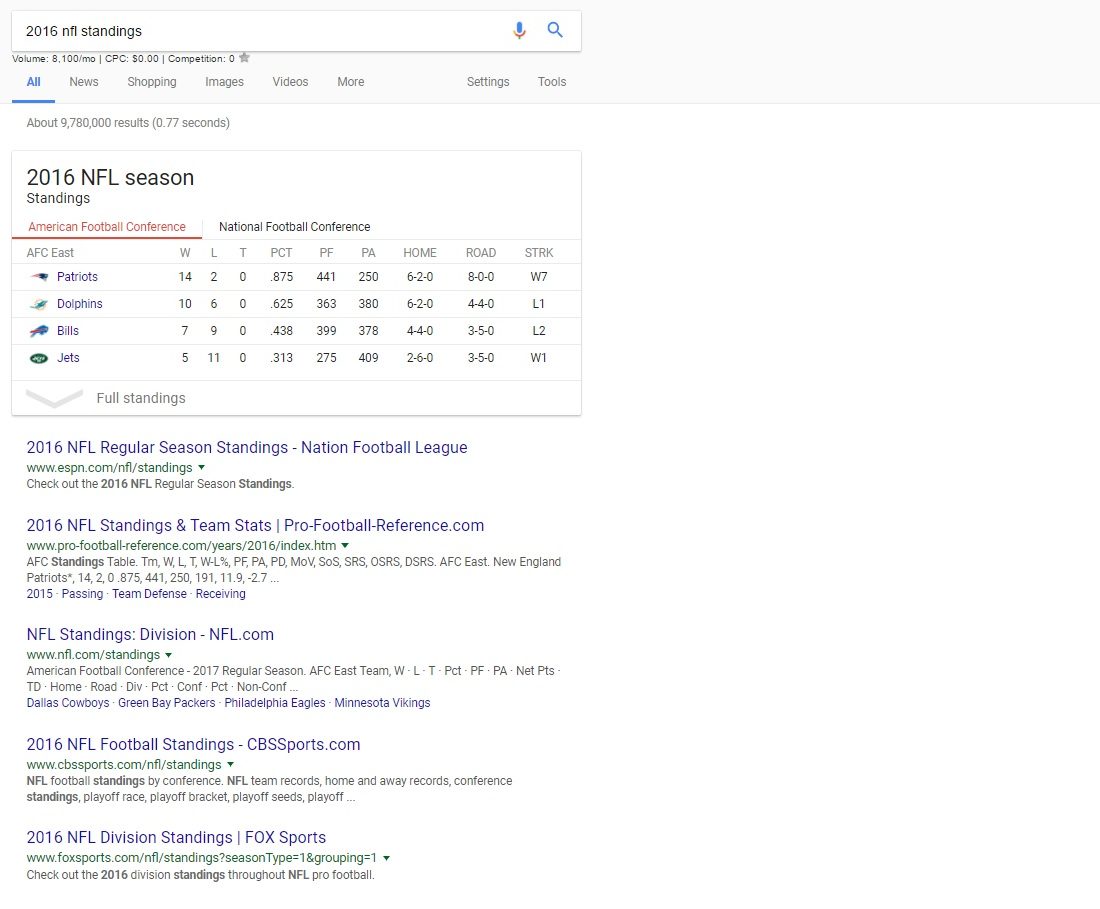Open dropdown arrow beside pro-football-reference URL
The height and width of the screenshot is (909, 1100).
point(344,545)
